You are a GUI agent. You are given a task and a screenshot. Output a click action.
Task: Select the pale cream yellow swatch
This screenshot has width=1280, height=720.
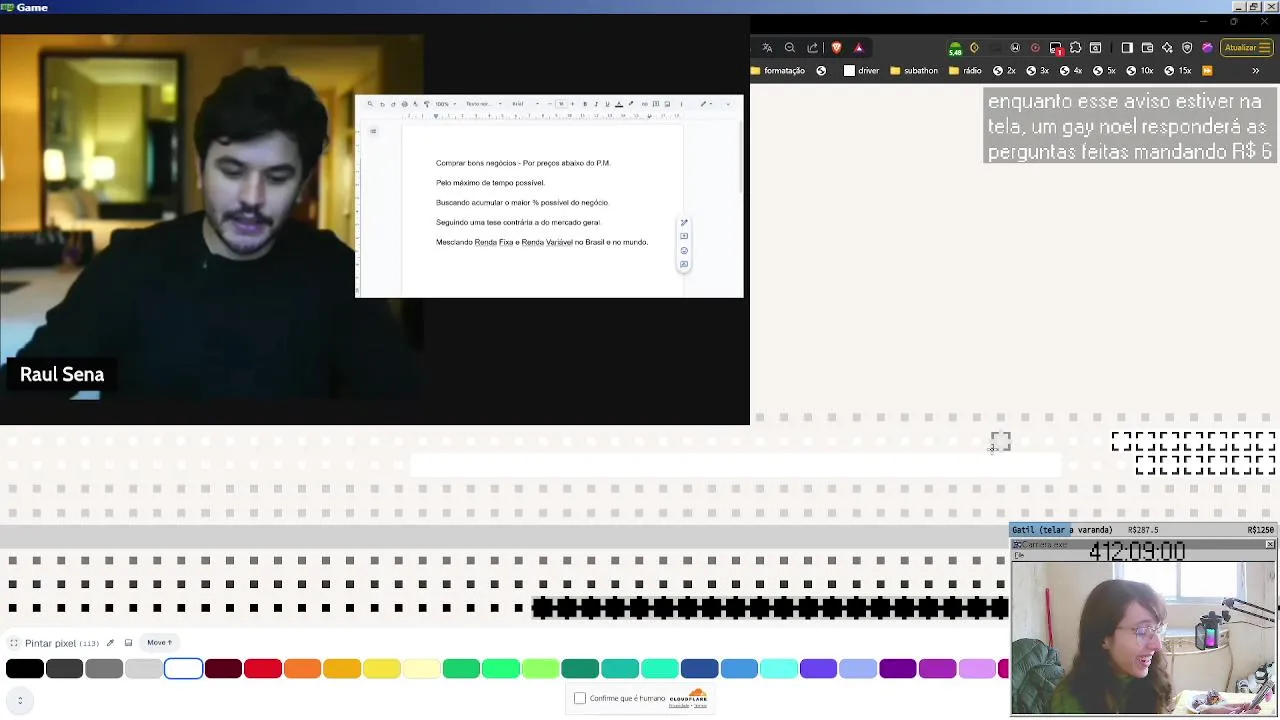[421, 669]
